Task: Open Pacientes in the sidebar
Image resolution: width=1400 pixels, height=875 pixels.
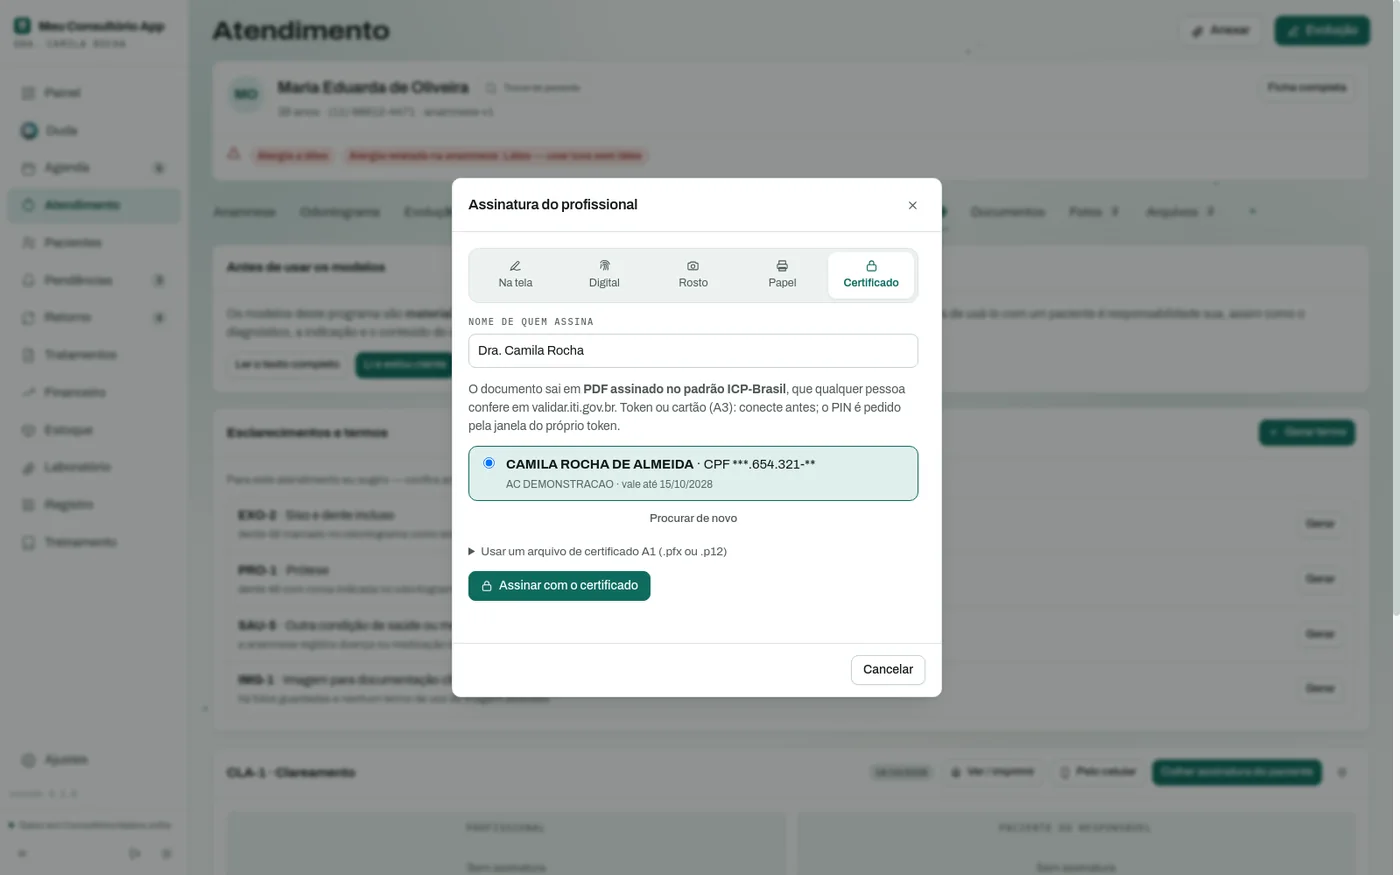Action: [x=94, y=242]
